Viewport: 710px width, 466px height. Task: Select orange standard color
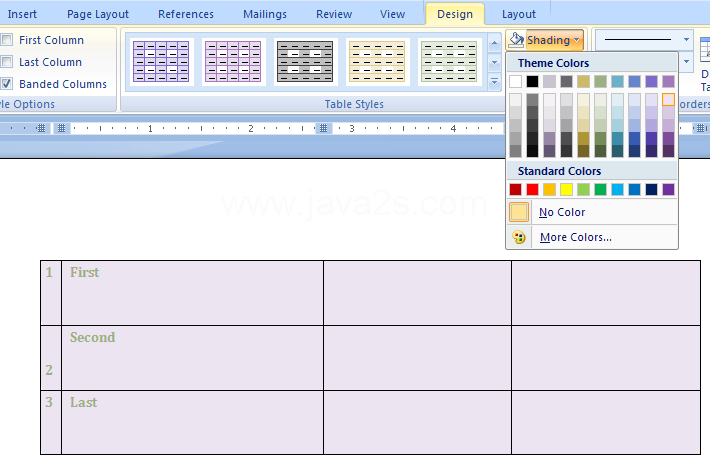(x=549, y=189)
